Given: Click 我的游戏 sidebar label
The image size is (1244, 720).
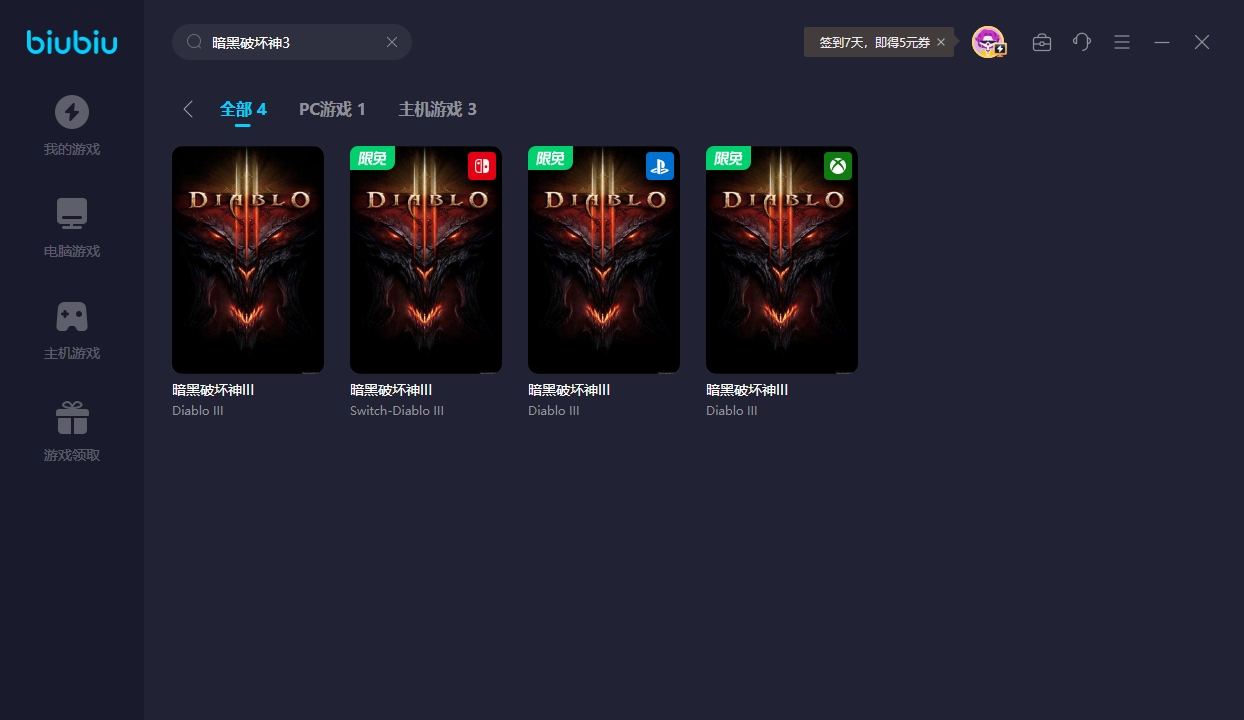Looking at the screenshot, I should point(72,150).
